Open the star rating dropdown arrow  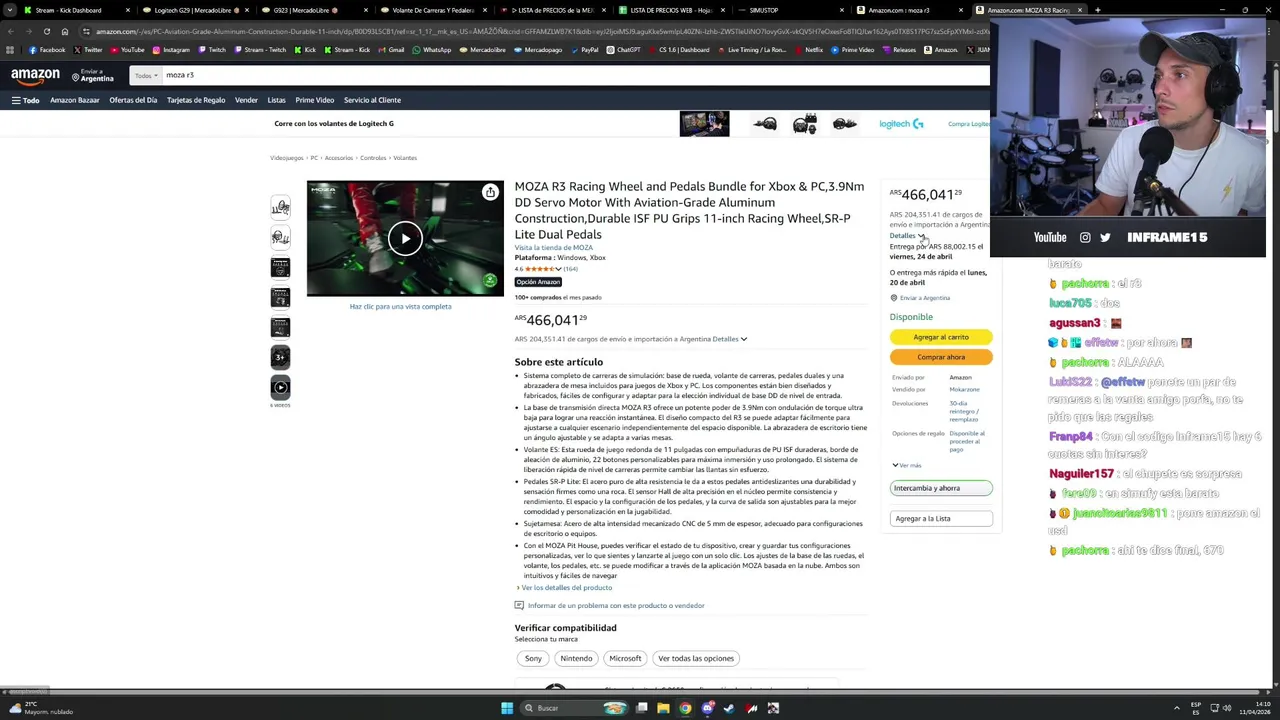(558, 269)
